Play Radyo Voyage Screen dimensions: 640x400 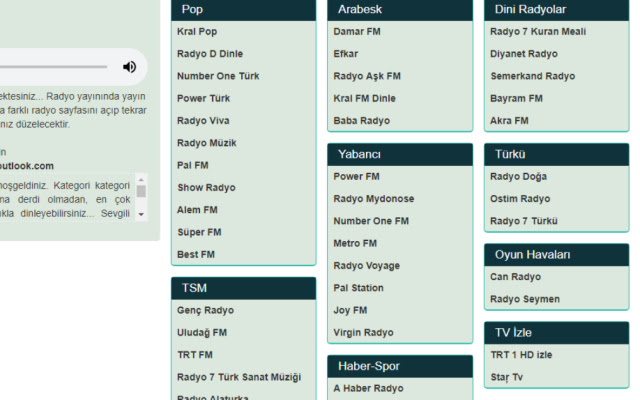pyautogui.click(x=367, y=266)
